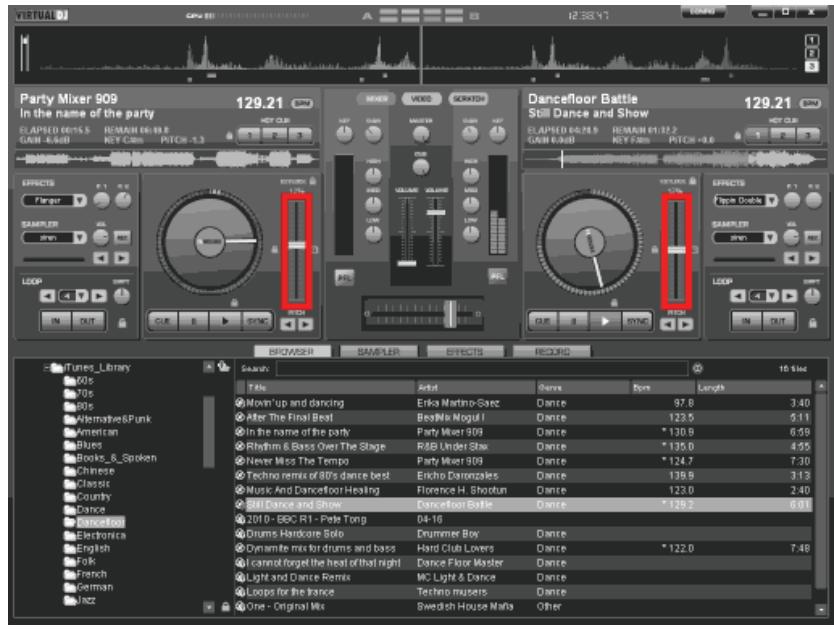Viewport: 834px width, 629px height.
Task: Open the Electronica folder
Action: point(101,535)
